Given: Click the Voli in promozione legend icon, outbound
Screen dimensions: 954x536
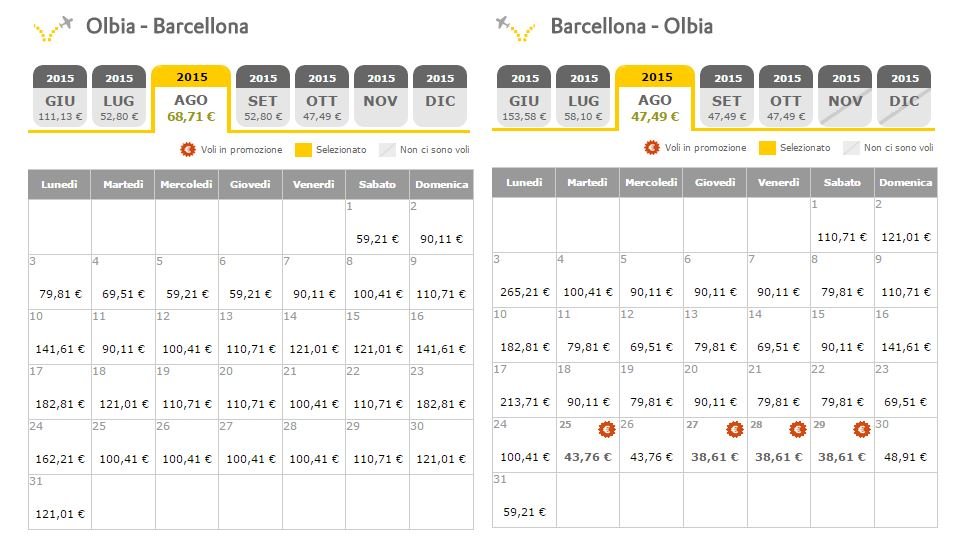Looking at the screenshot, I should [188, 150].
